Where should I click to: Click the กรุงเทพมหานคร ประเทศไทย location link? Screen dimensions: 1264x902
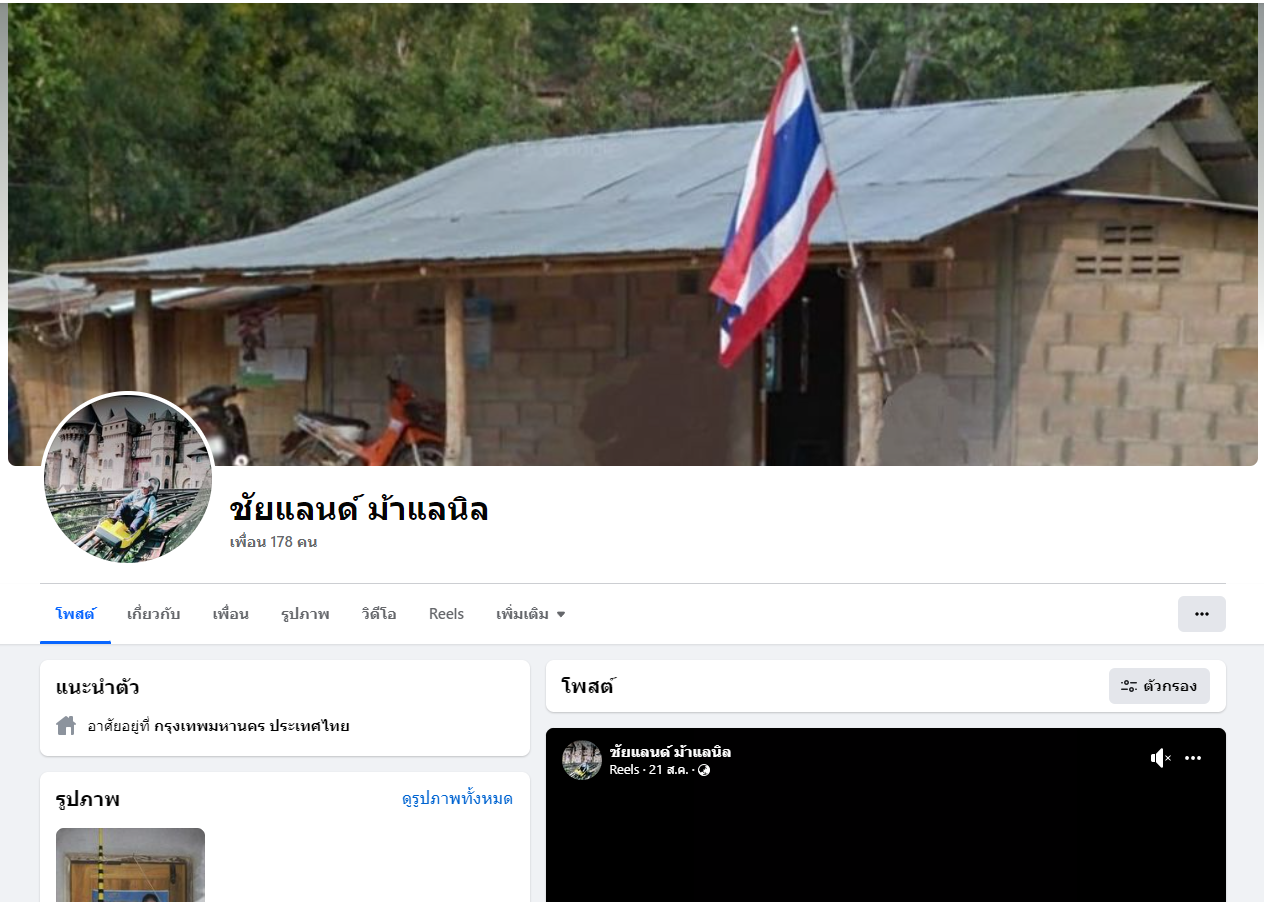pyautogui.click(x=252, y=726)
